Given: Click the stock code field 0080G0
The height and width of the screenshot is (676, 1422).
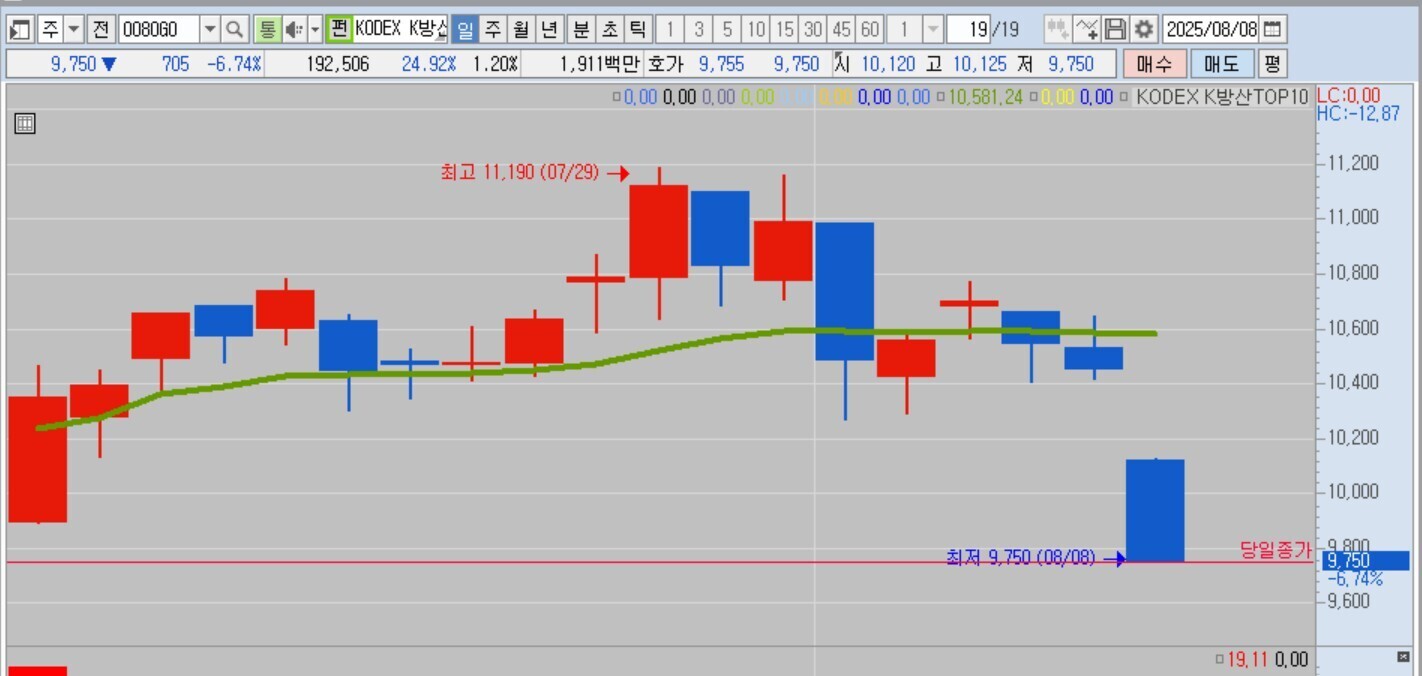Looking at the screenshot, I should coord(158,29).
